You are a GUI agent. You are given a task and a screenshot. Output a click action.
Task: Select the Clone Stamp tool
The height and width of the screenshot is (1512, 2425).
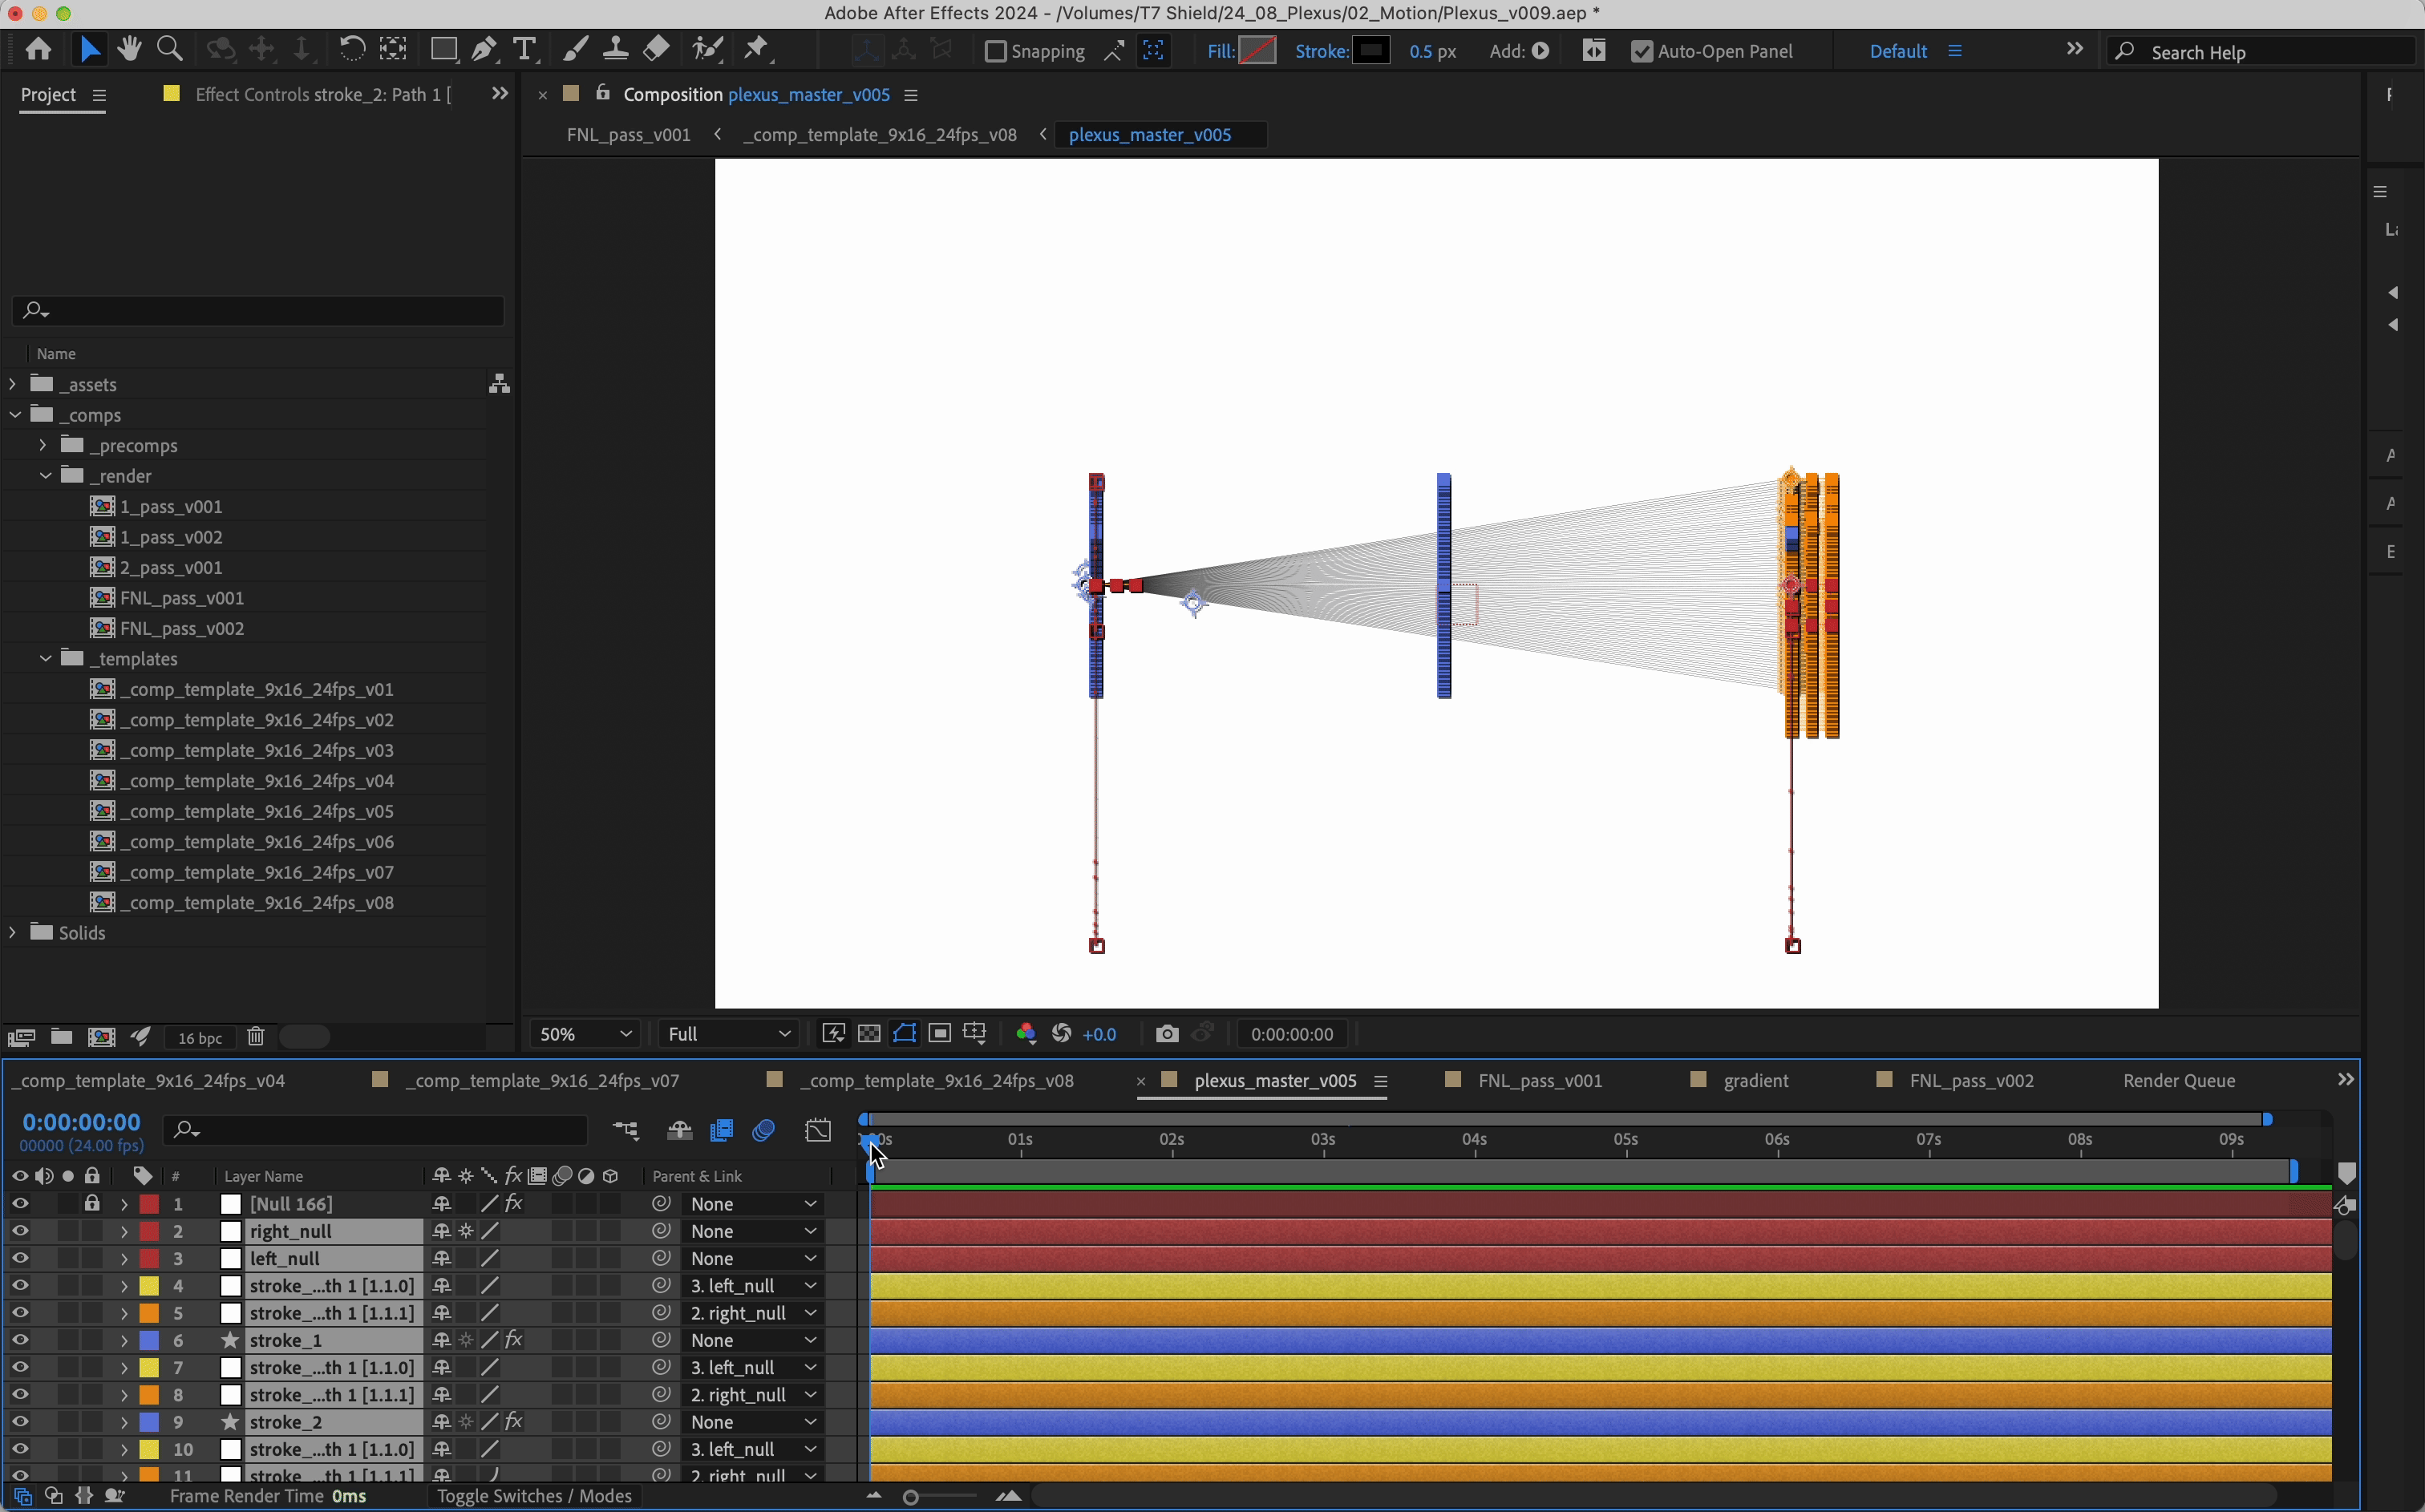point(617,49)
